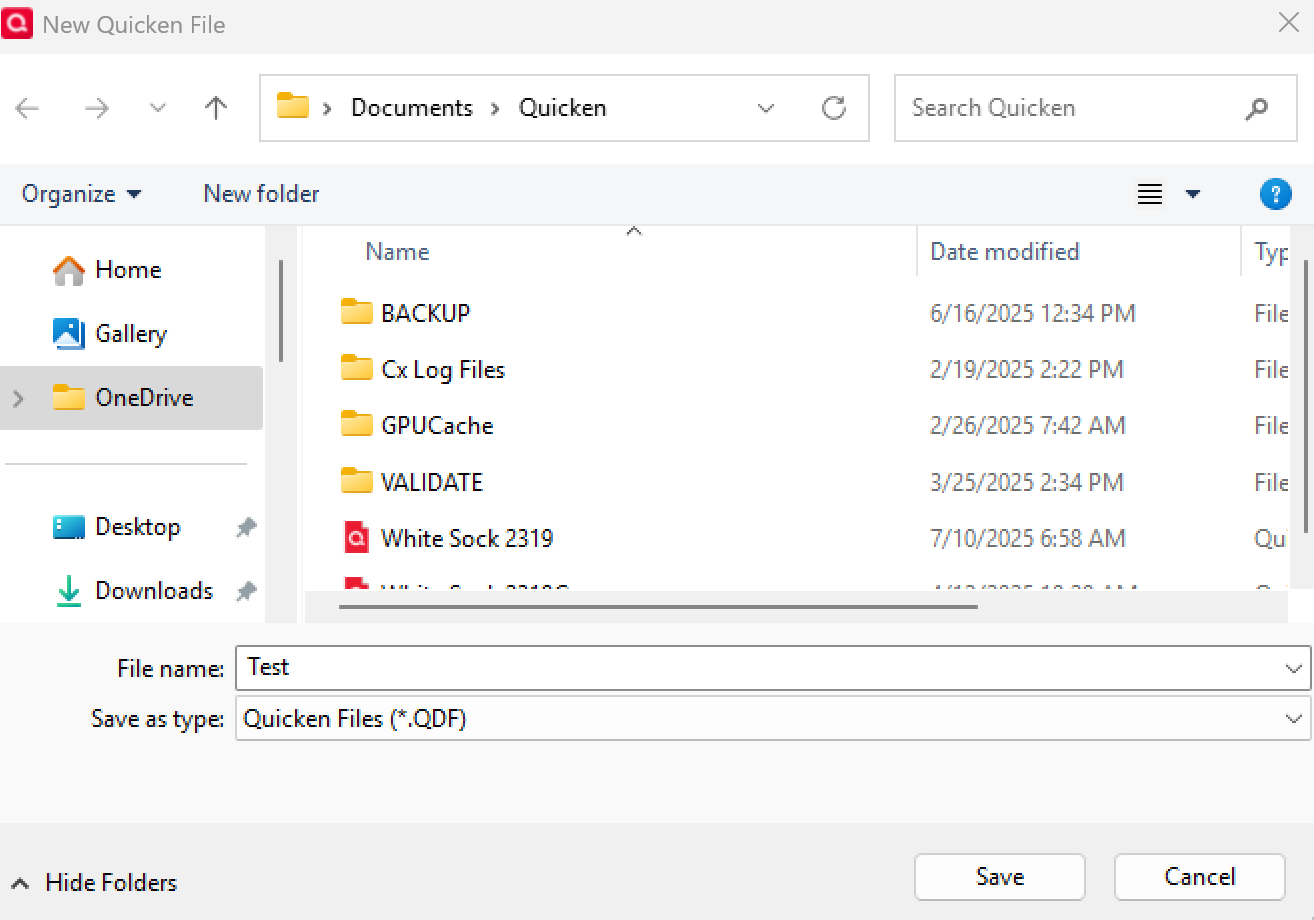Screen dimensions: 1314x920
Task: Click date 3/25/2025 2:34 PM
Action: [x=1027, y=482]
